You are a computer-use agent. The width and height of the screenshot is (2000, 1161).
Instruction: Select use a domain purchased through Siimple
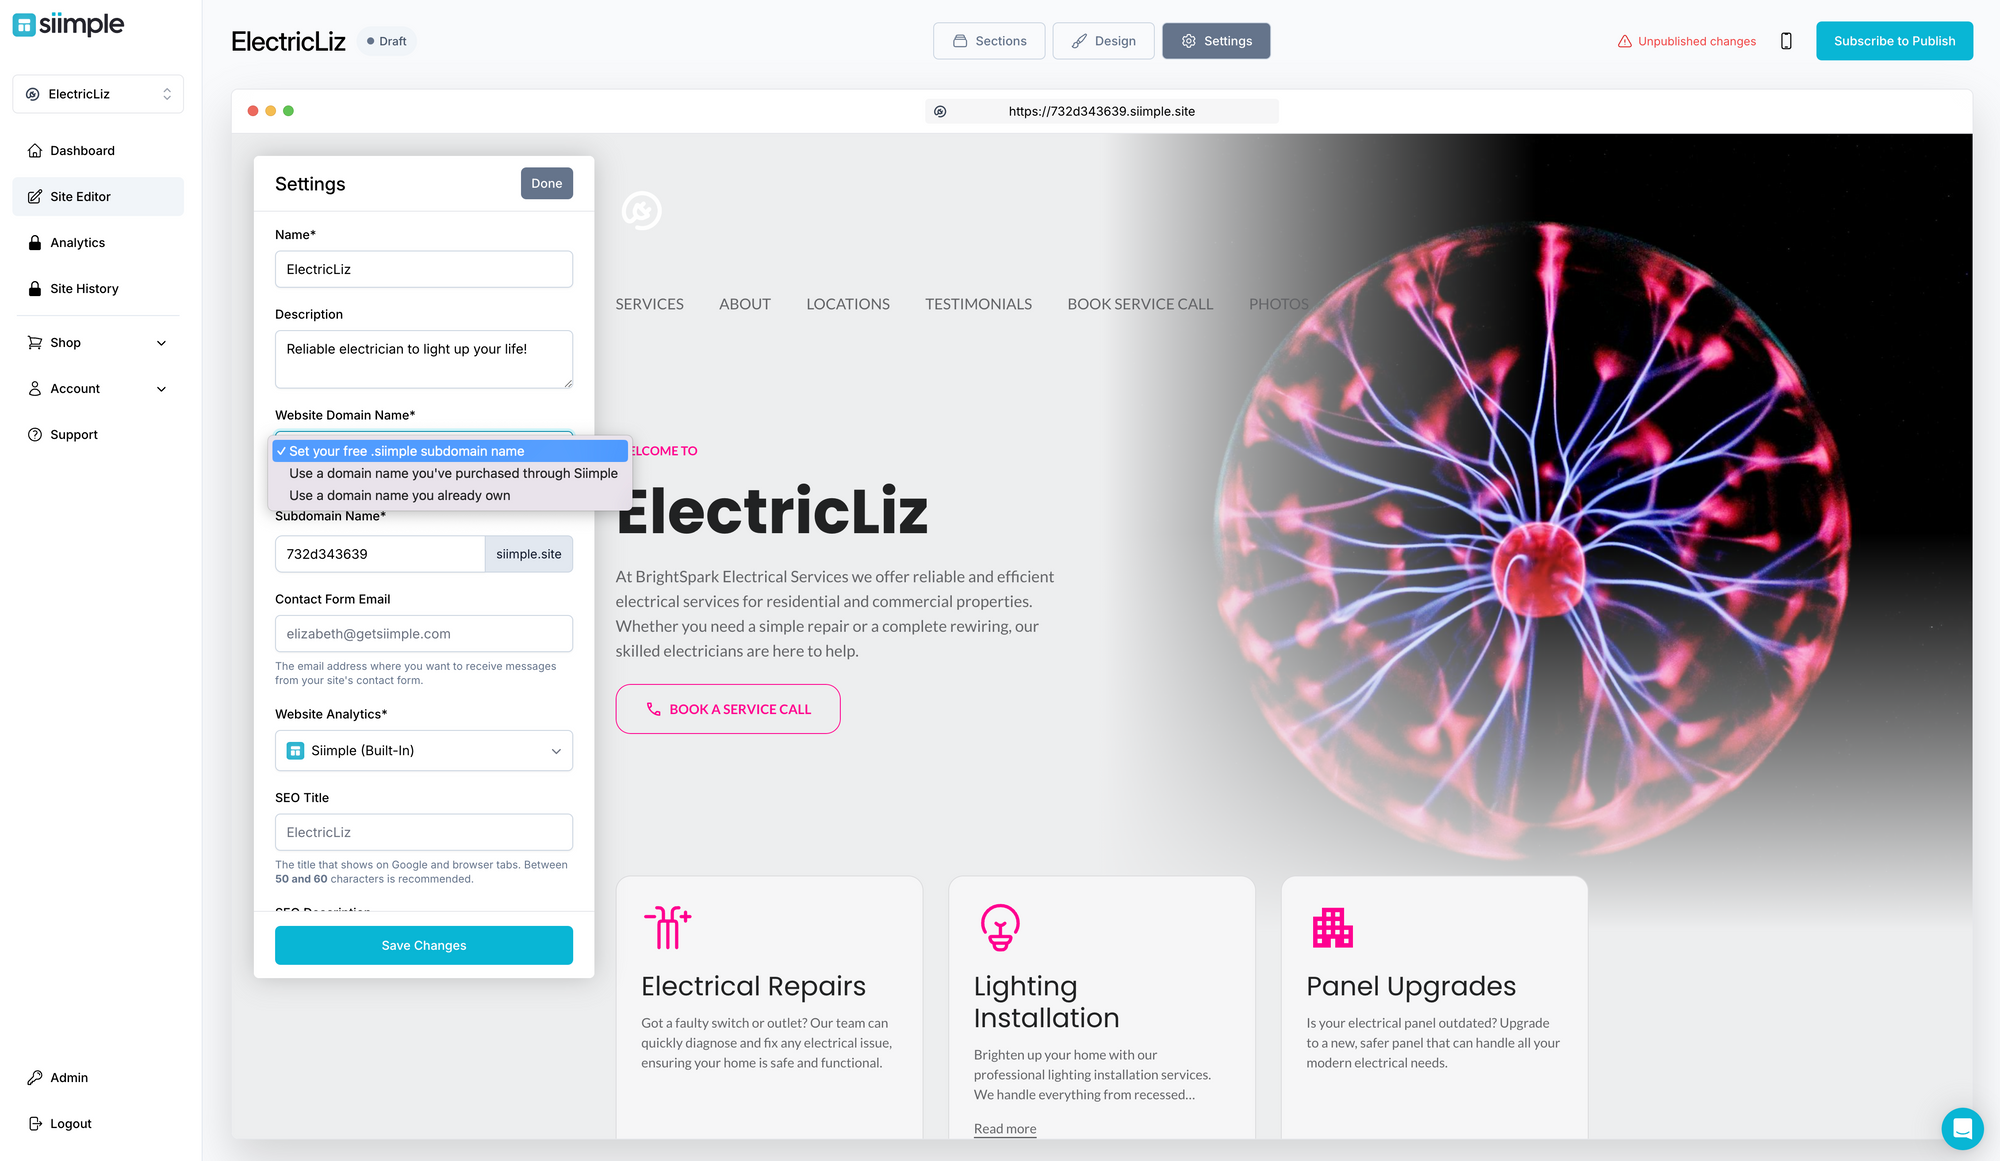click(x=452, y=473)
